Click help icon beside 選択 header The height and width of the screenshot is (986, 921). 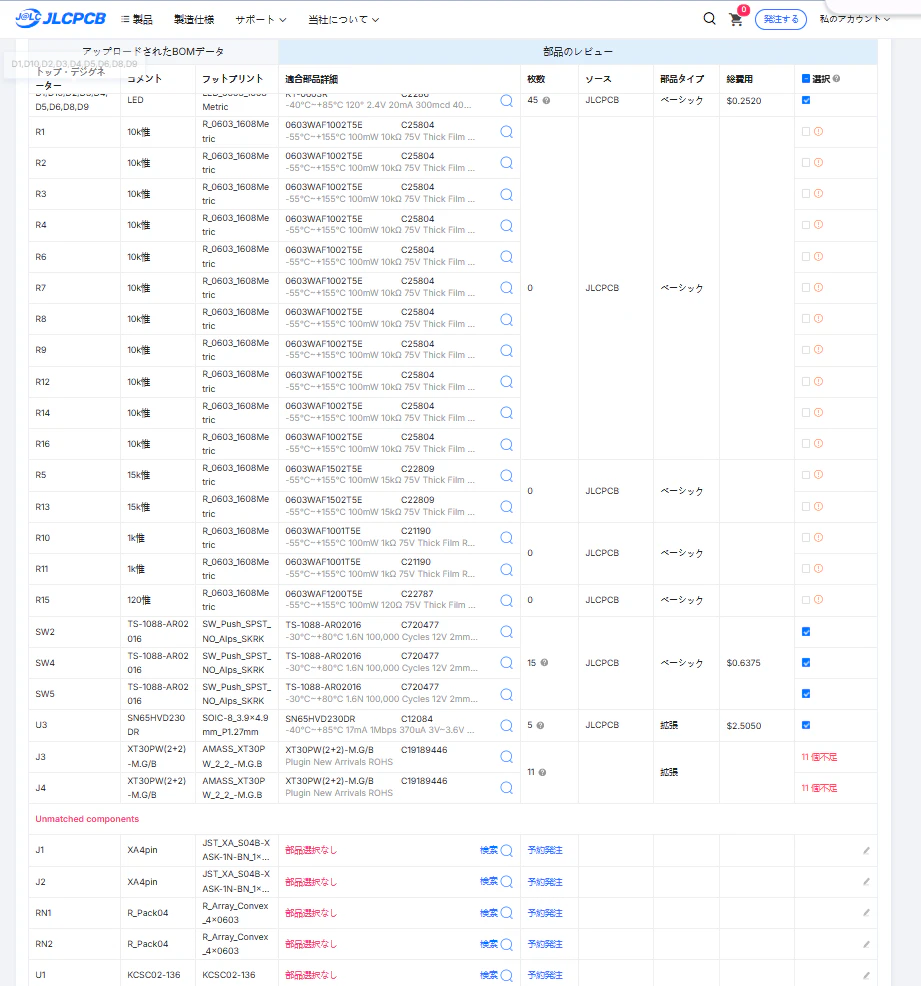[x=836, y=79]
